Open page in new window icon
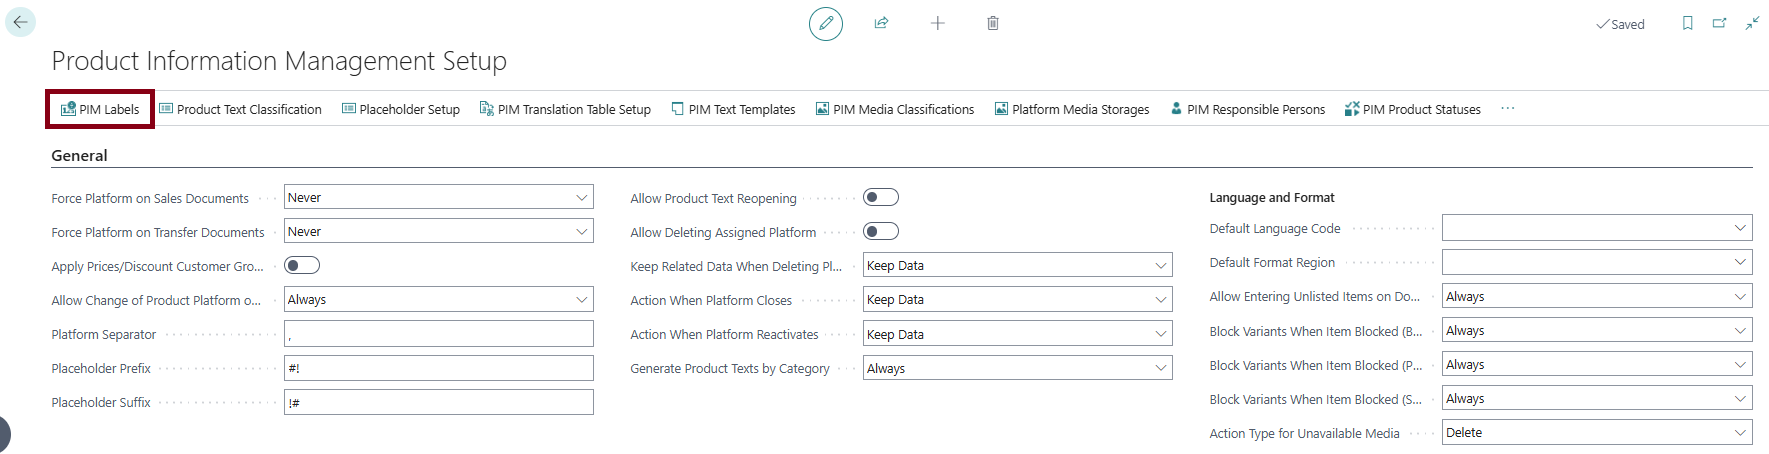1769x454 pixels. coord(1720,23)
